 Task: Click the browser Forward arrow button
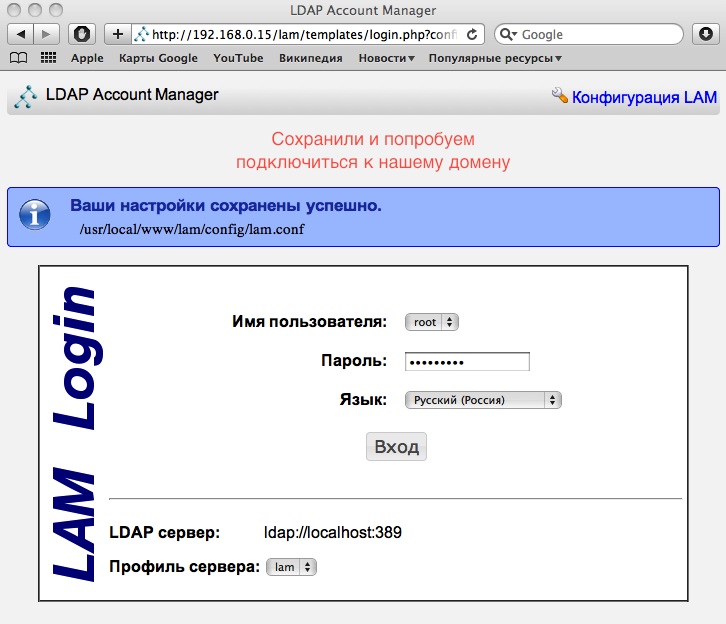(x=47, y=34)
